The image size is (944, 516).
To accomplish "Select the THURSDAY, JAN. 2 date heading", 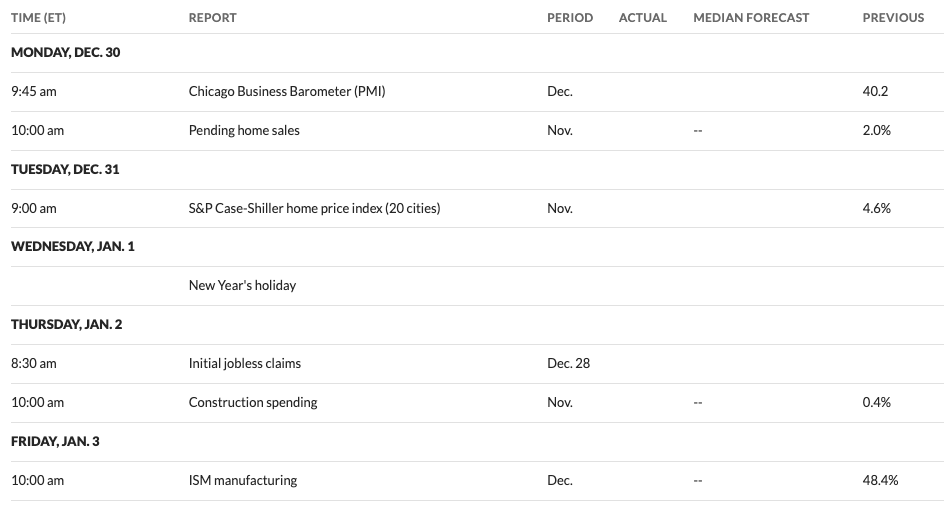I will [66, 324].
